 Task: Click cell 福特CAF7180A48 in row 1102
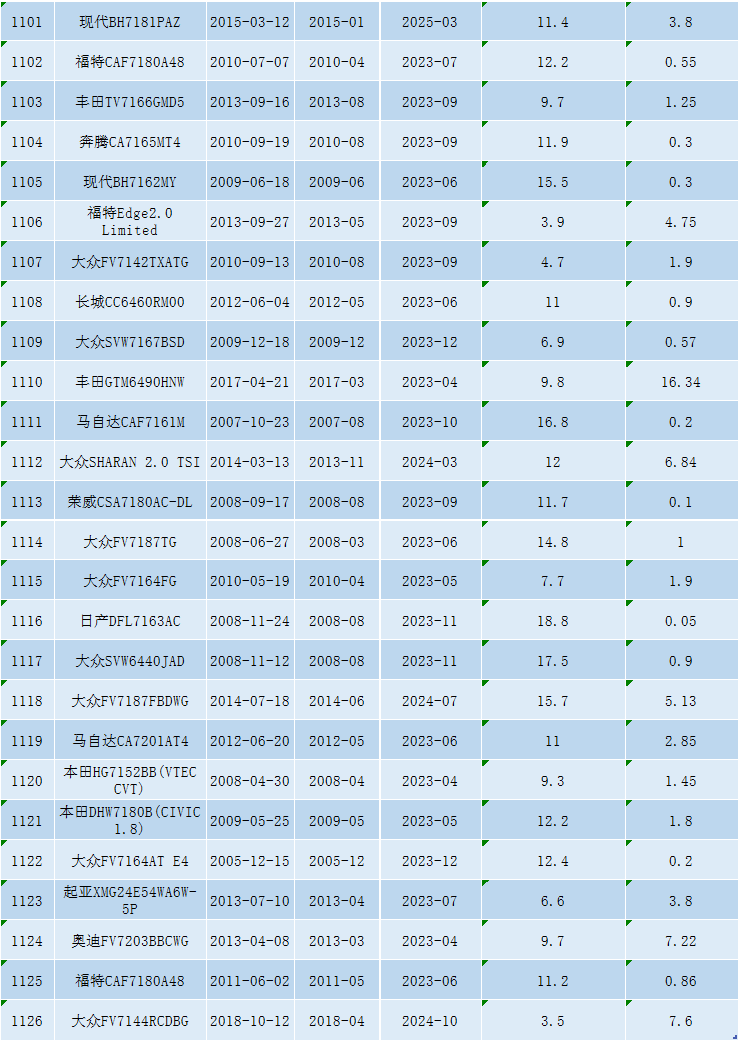pos(130,62)
